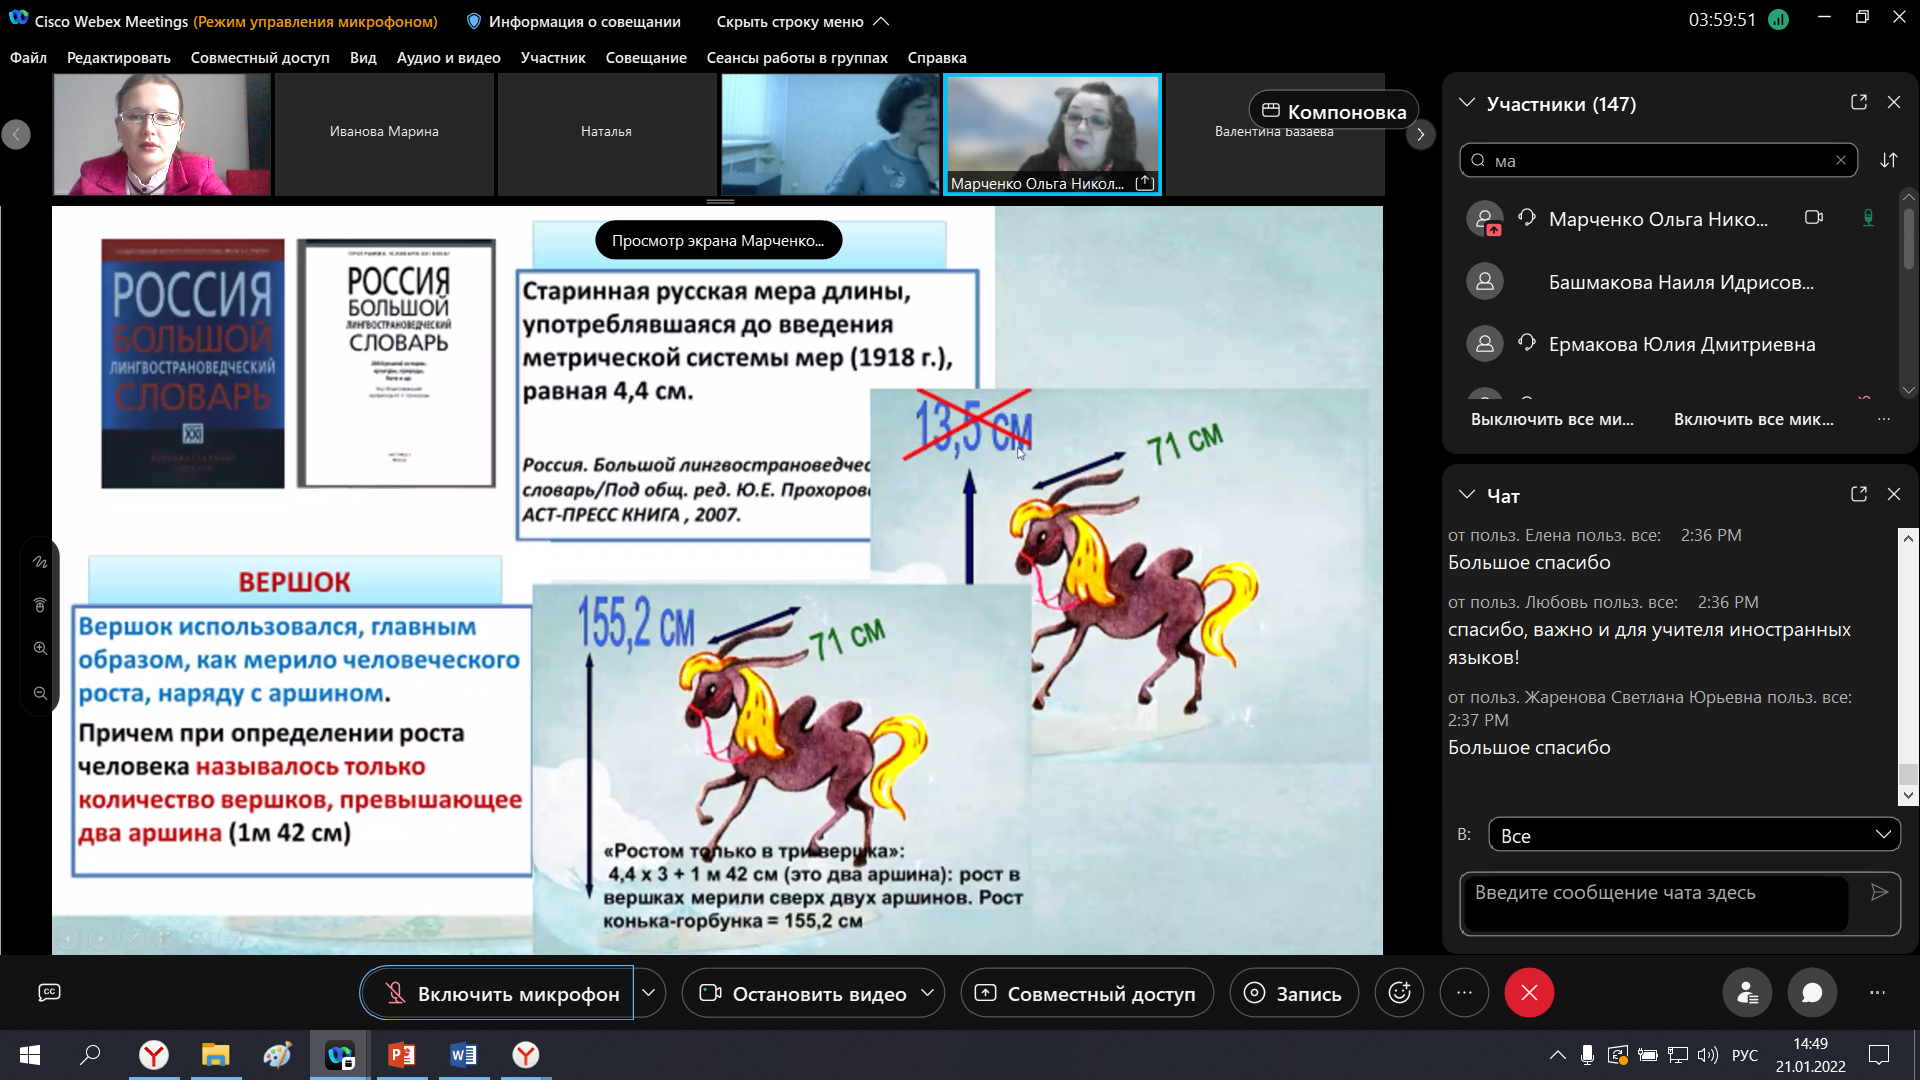Open the Аудио и видео menu
The width and height of the screenshot is (1920, 1080).
(x=448, y=58)
